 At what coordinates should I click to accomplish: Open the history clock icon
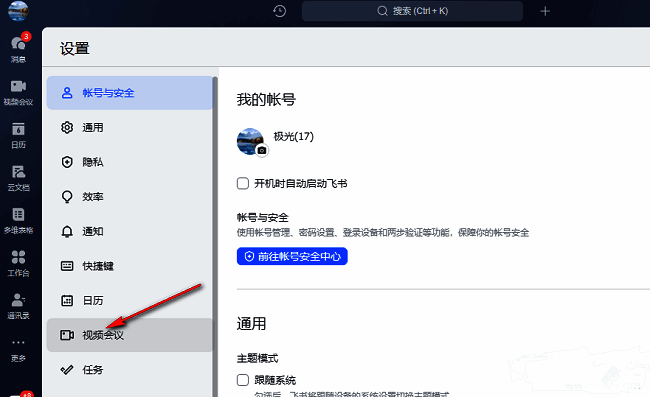pyautogui.click(x=280, y=11)
